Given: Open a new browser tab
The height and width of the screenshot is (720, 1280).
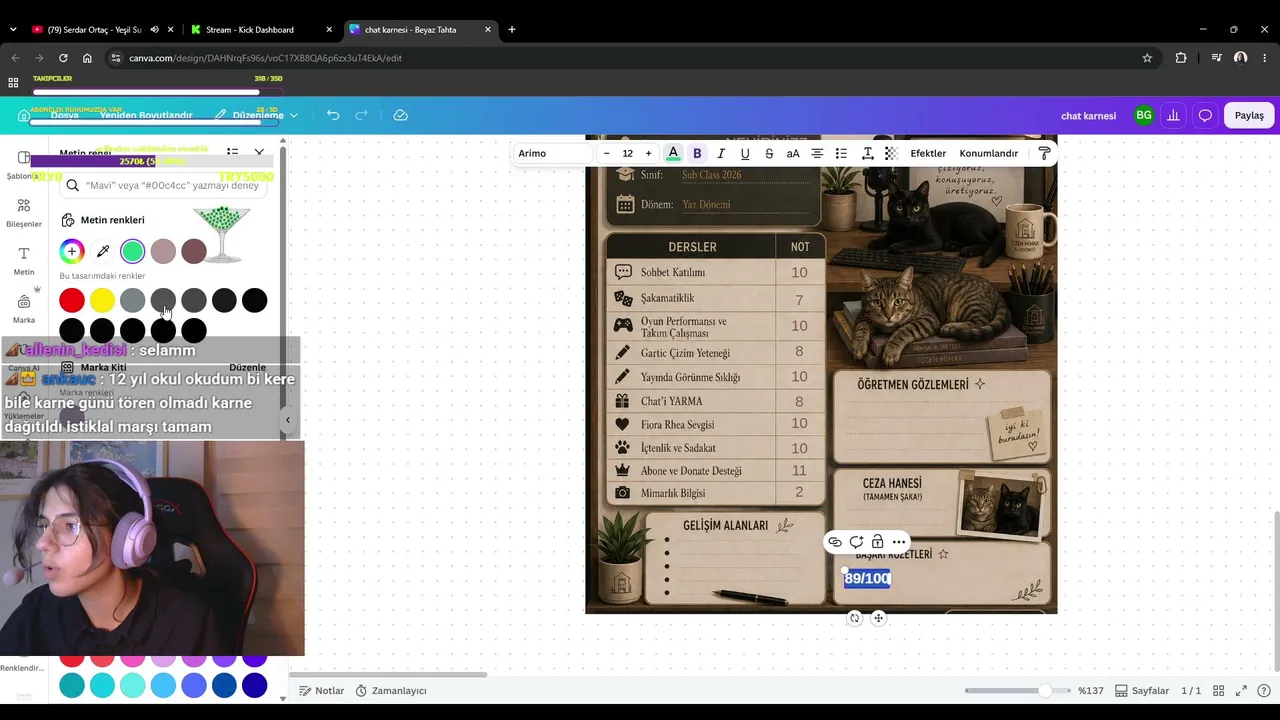Looking at the screenshot, I should pyautogui.click(x=512, y=30).
